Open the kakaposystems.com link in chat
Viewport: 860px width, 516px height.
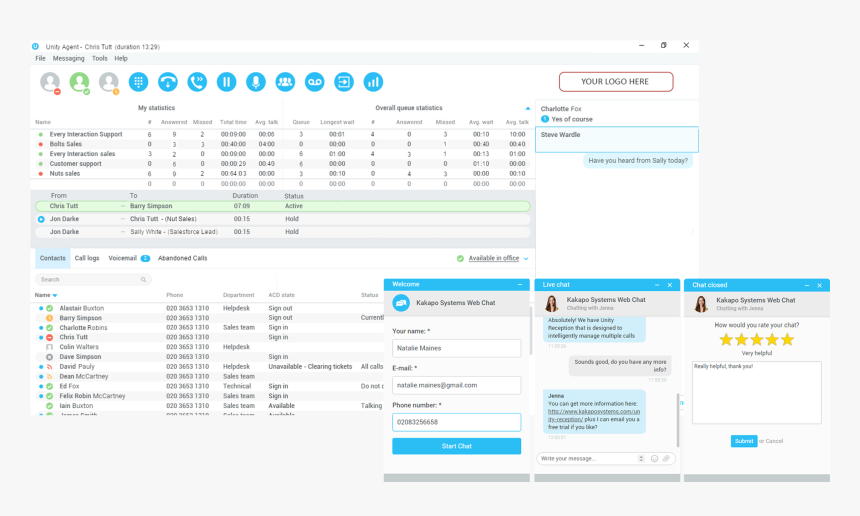[x=593, y=415]
